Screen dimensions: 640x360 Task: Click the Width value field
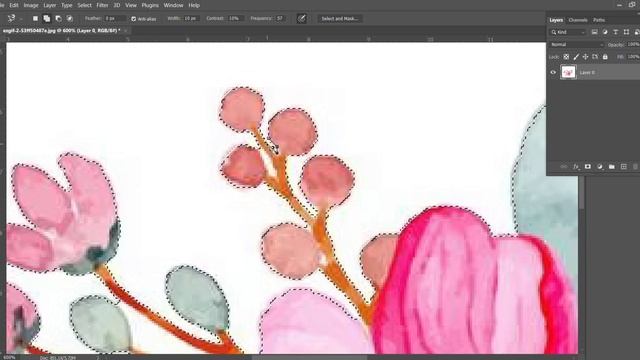191,18
